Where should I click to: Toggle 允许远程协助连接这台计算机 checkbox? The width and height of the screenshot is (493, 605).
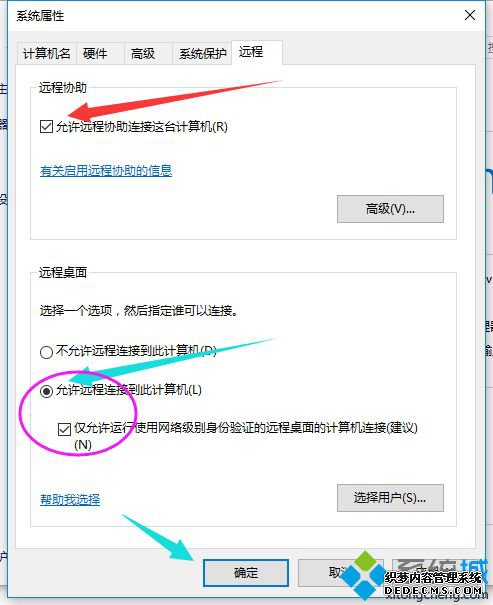pyautogui.click(x=46, y=127)
